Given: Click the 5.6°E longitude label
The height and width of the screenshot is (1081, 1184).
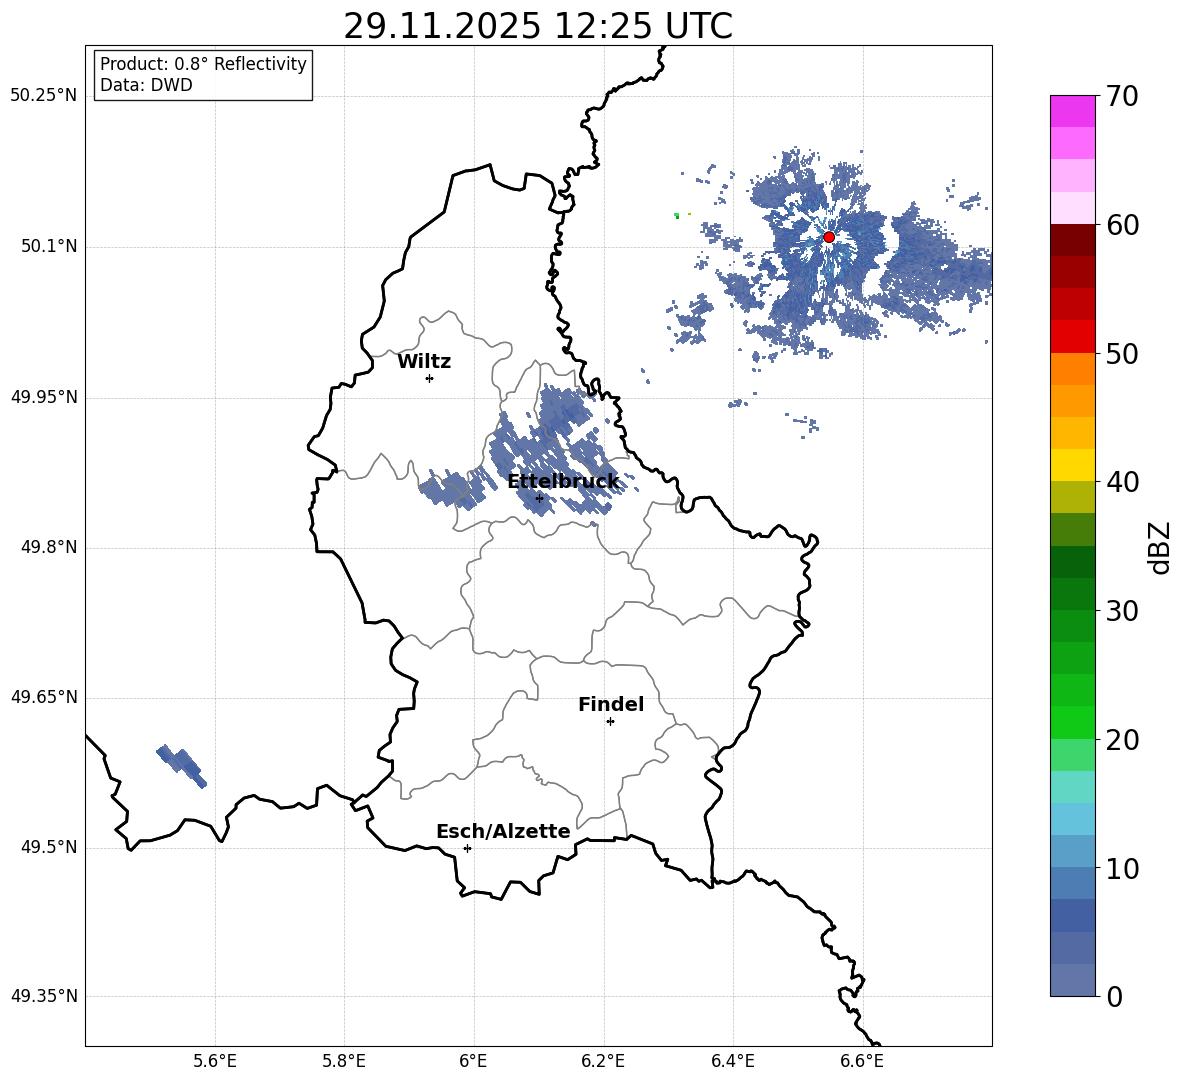Looking at the screenshot, I should 215,1061.
